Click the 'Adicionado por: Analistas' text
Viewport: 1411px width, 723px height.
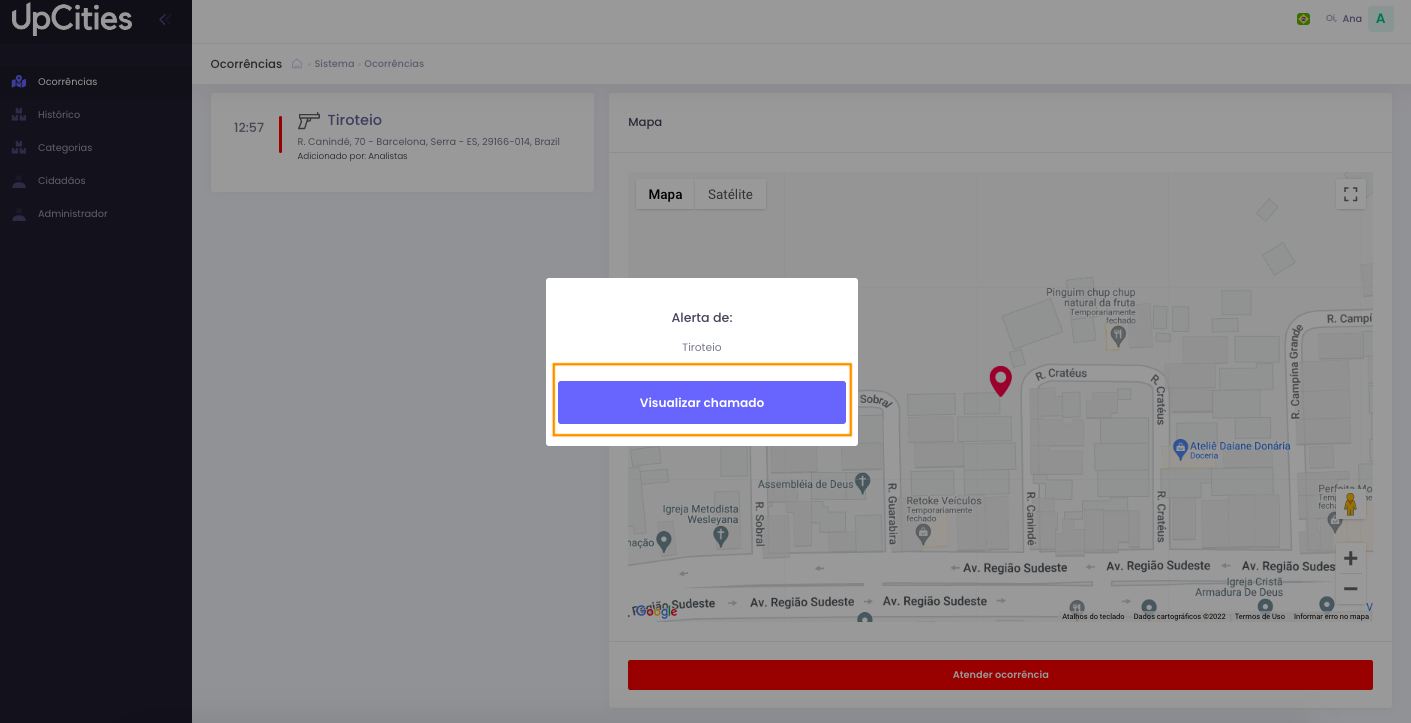click(352, 156)
